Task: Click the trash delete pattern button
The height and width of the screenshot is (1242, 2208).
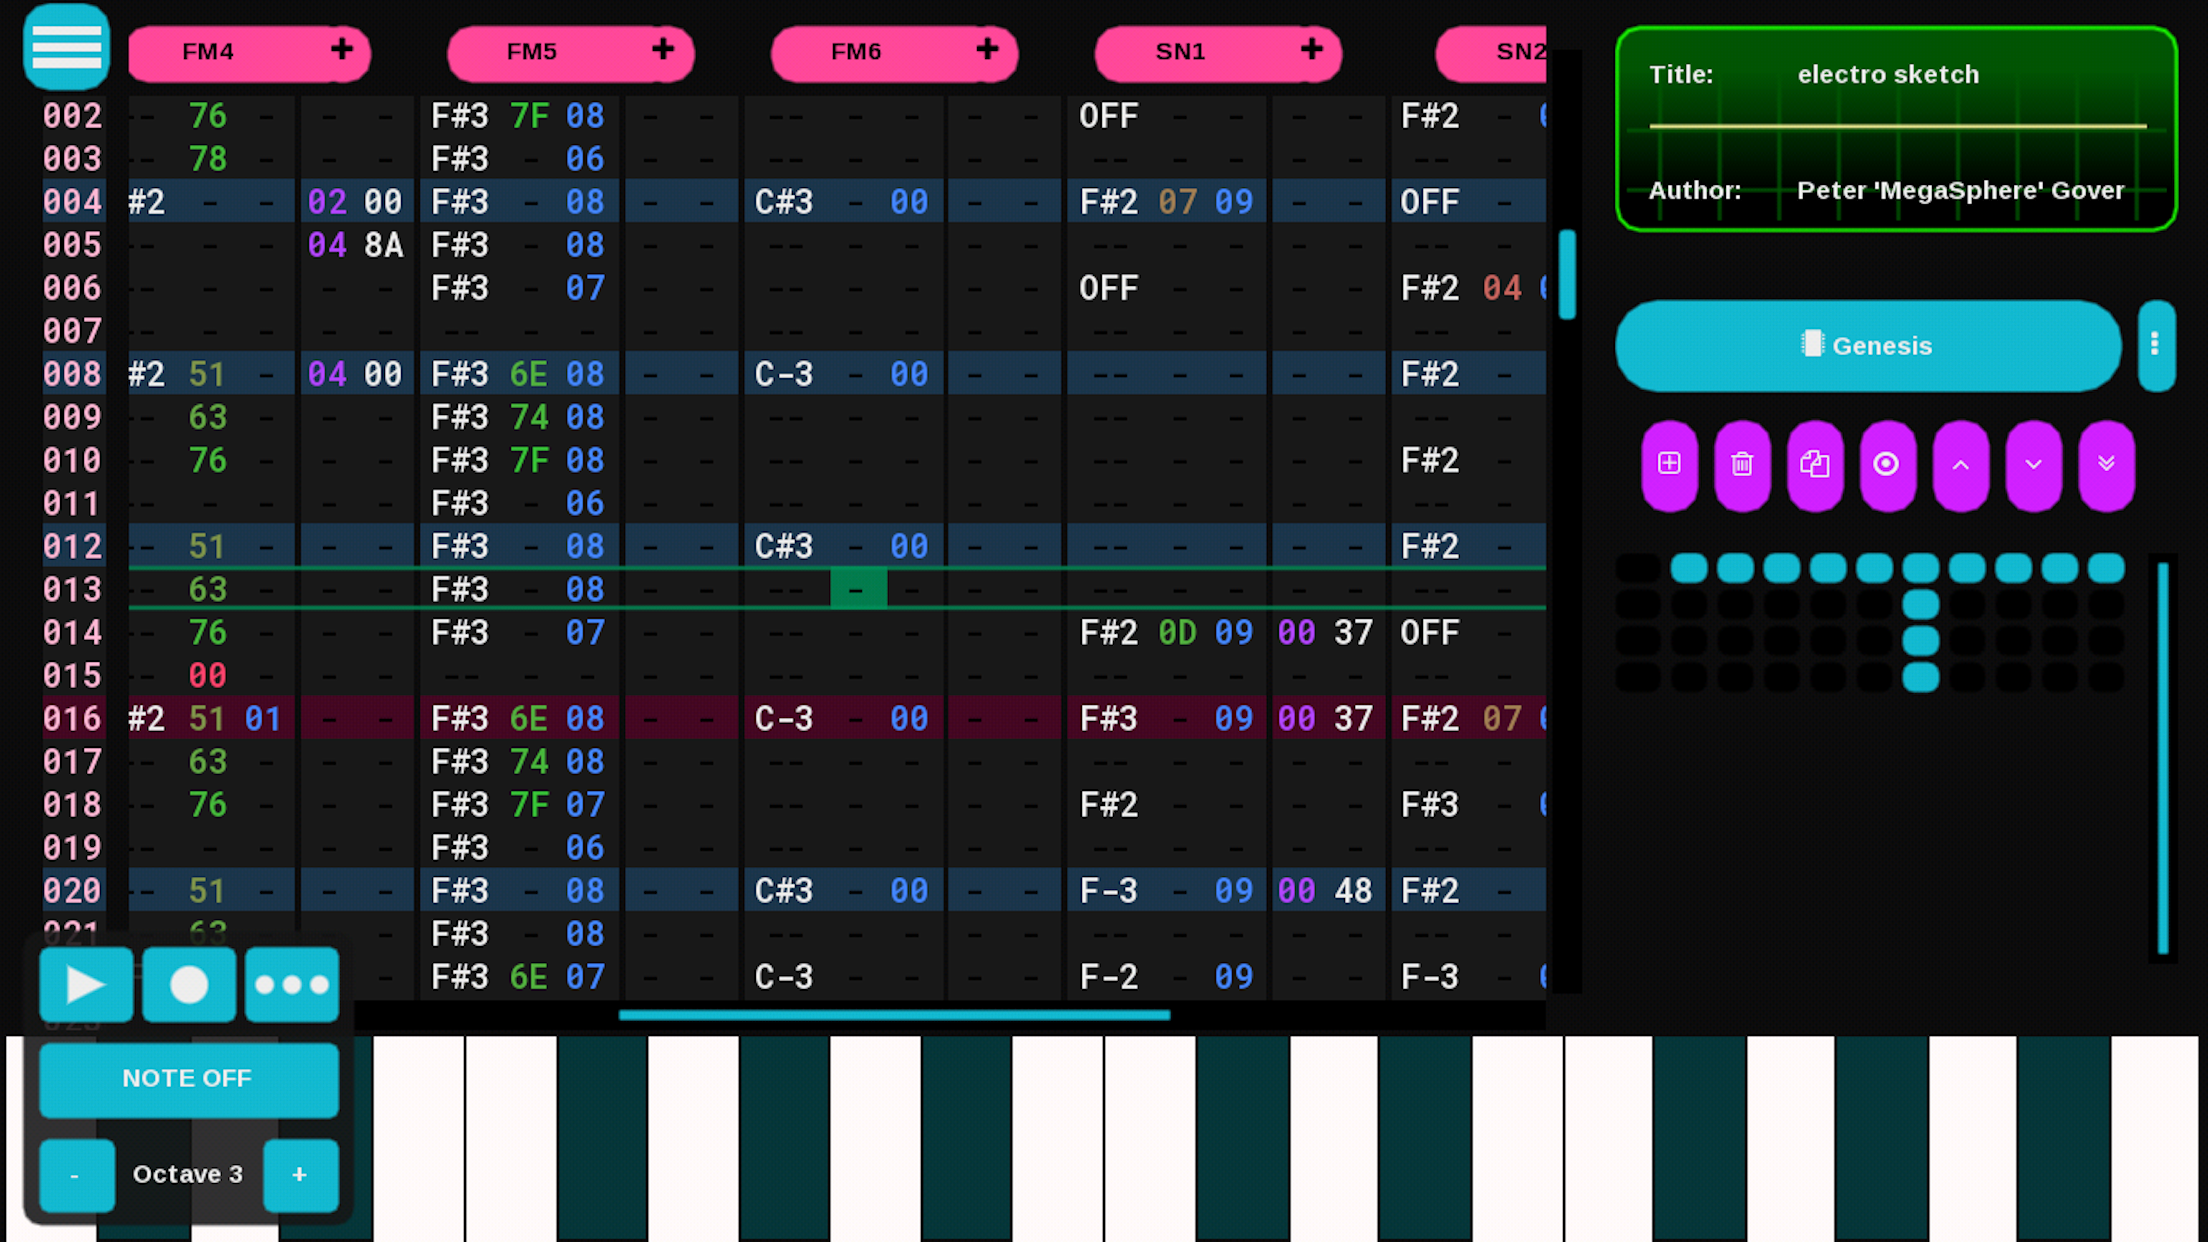Action: [x=1742, y=464]
